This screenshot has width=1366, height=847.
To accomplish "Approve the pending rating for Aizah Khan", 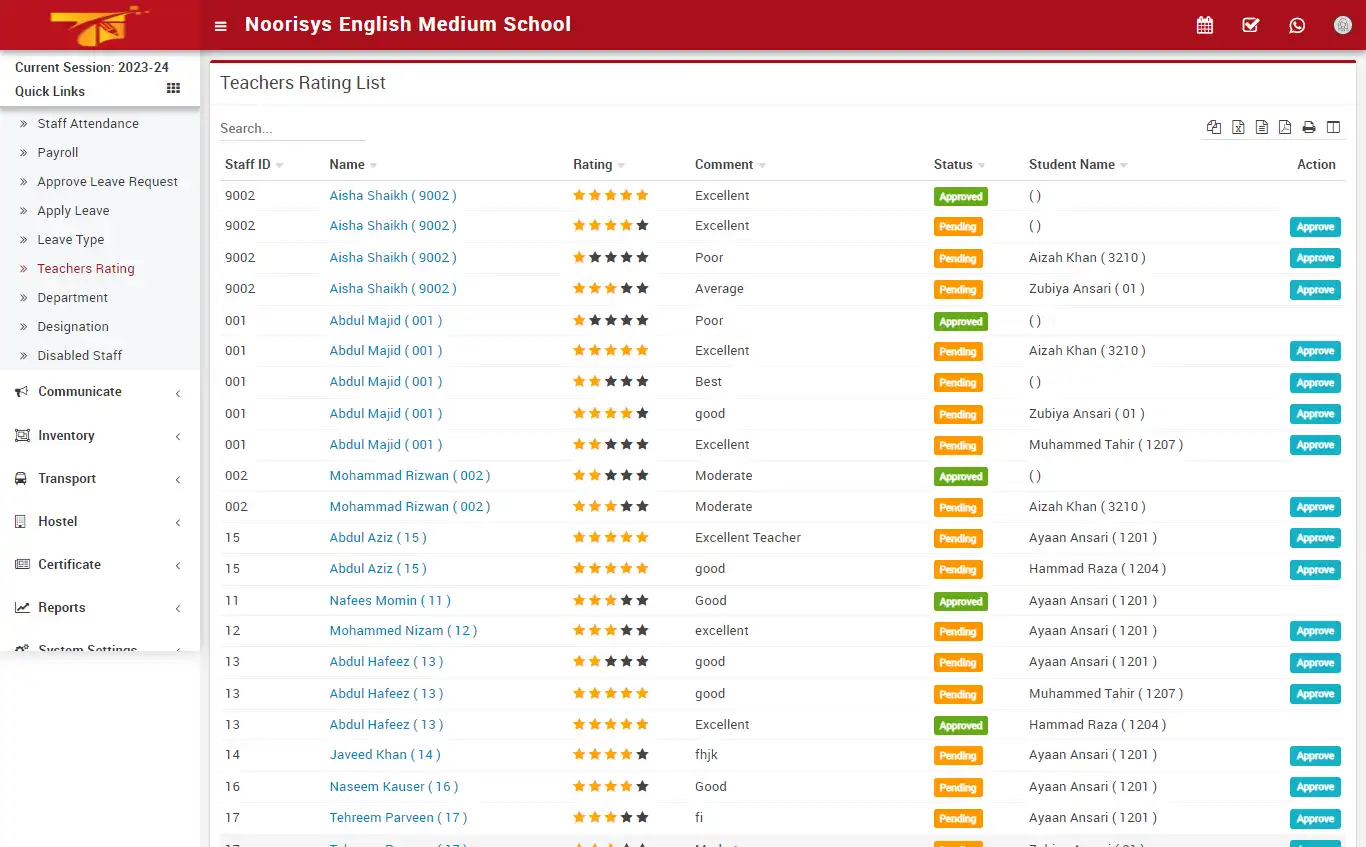I will (x=1315, y=258).
